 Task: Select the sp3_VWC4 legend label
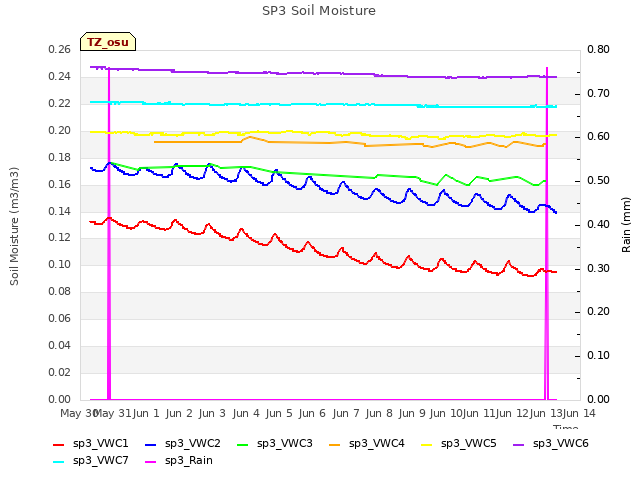pyautogui.click(x=376, y=443)
